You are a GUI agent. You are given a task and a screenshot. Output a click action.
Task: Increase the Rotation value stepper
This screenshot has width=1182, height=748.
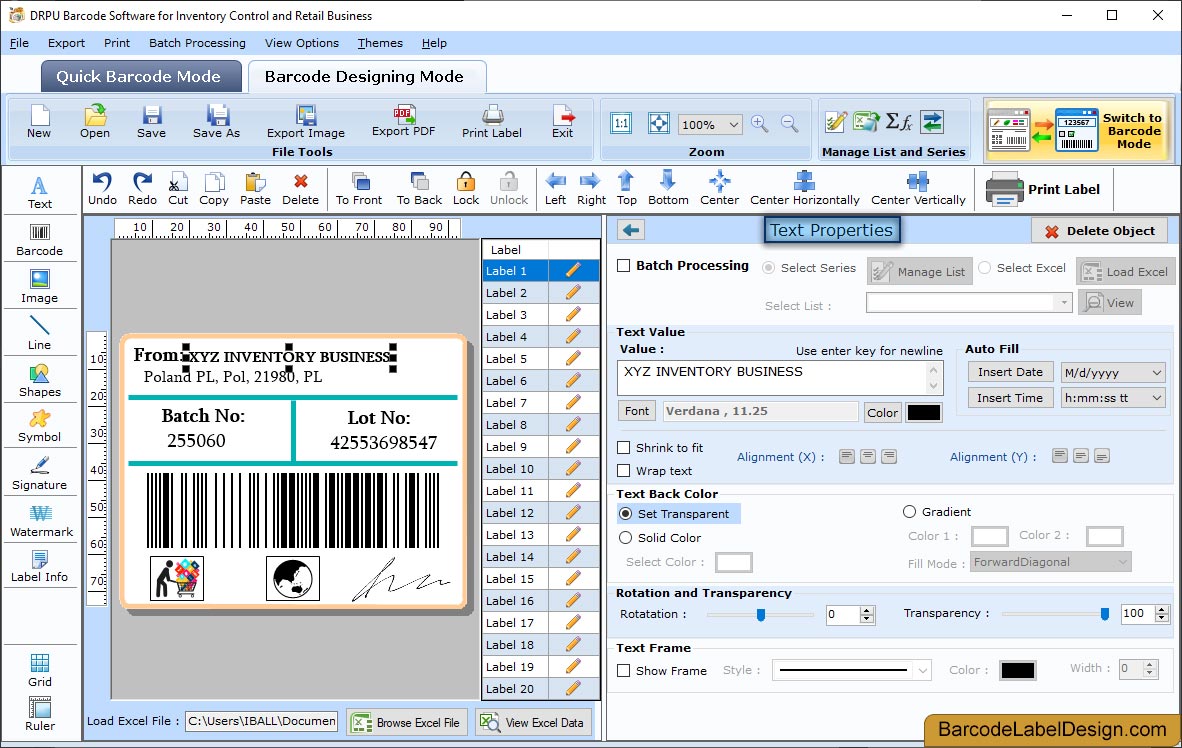coord(867,610)
